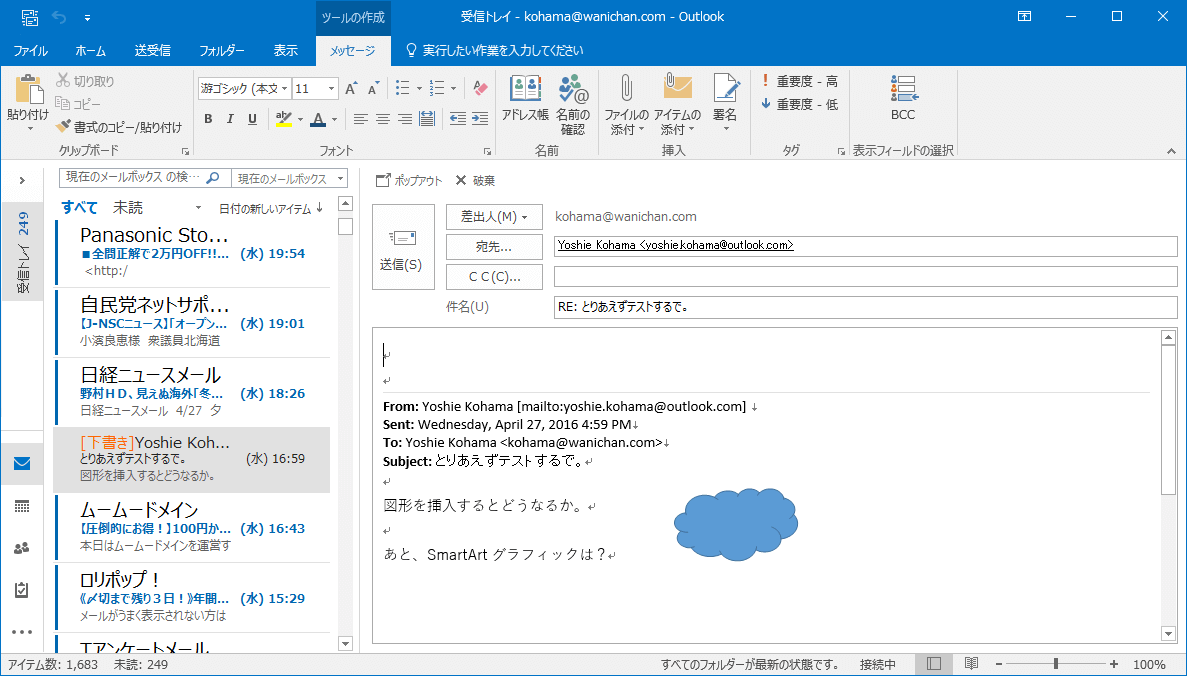Discard the draft reply (破棄)
This screenshot has height=676, width=1187.
[475, 180]
